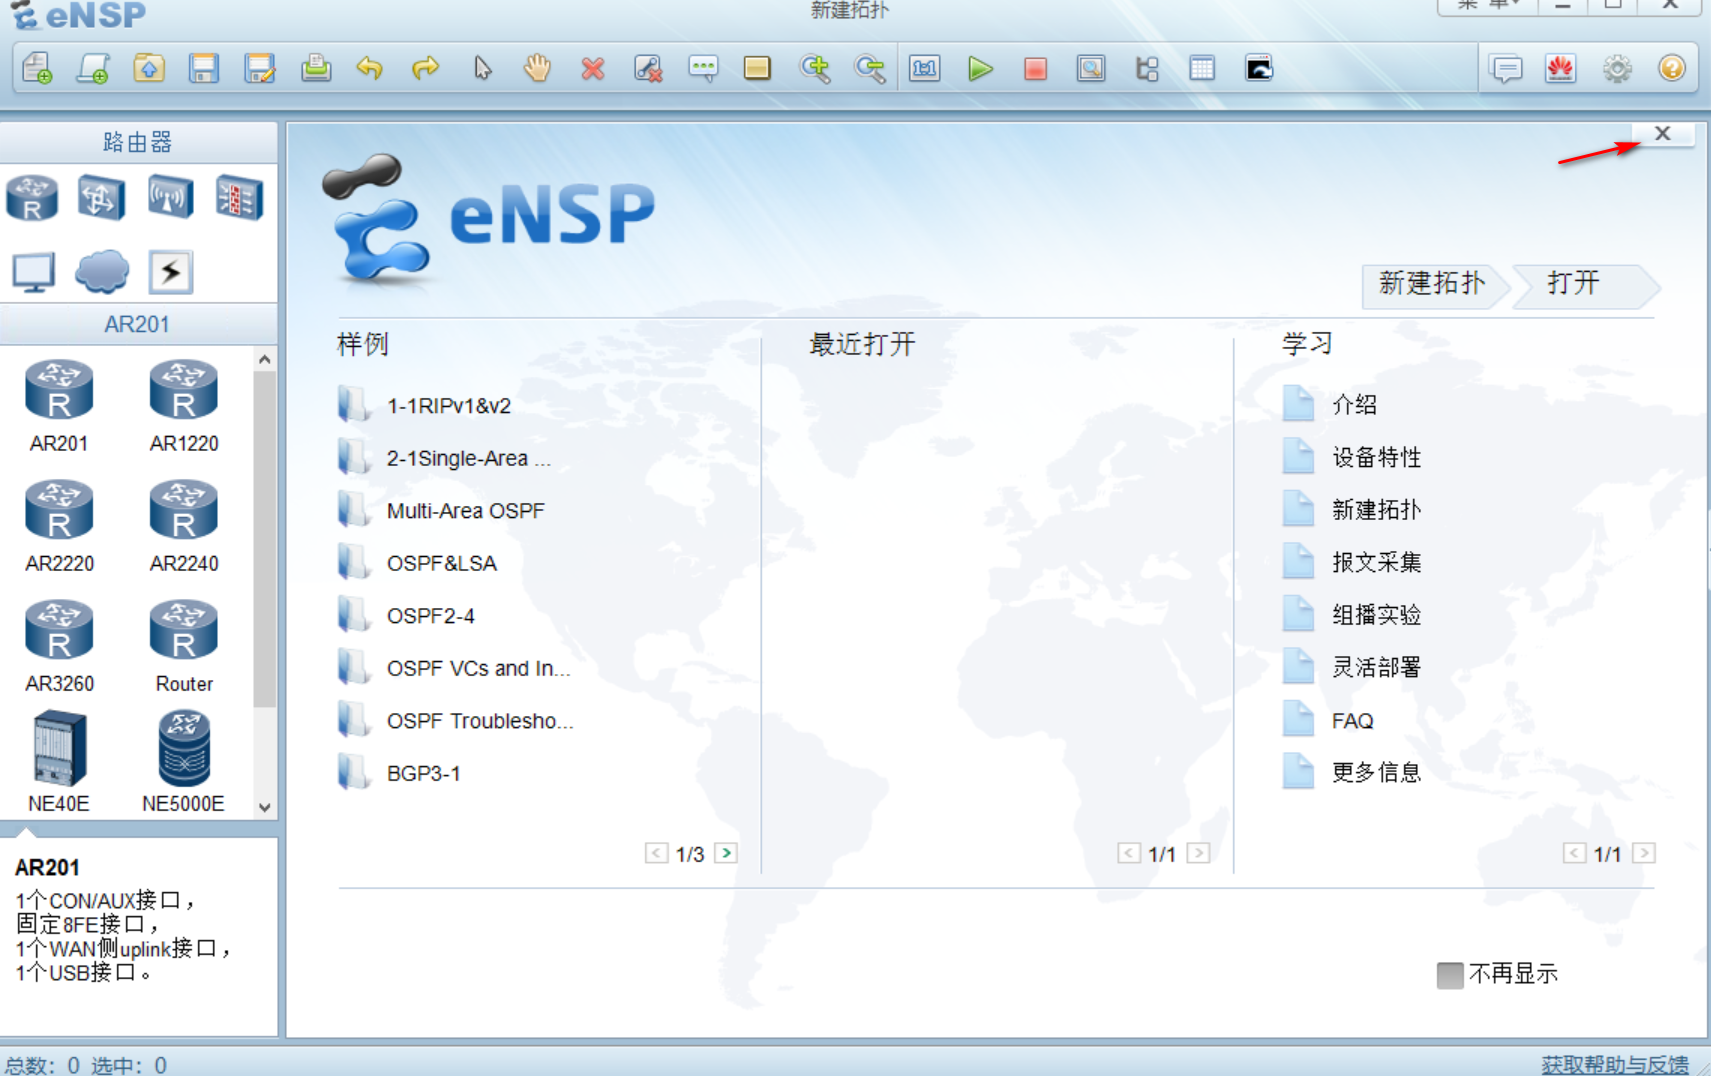Collapse the 路由器 device panel

coord(139,141)
